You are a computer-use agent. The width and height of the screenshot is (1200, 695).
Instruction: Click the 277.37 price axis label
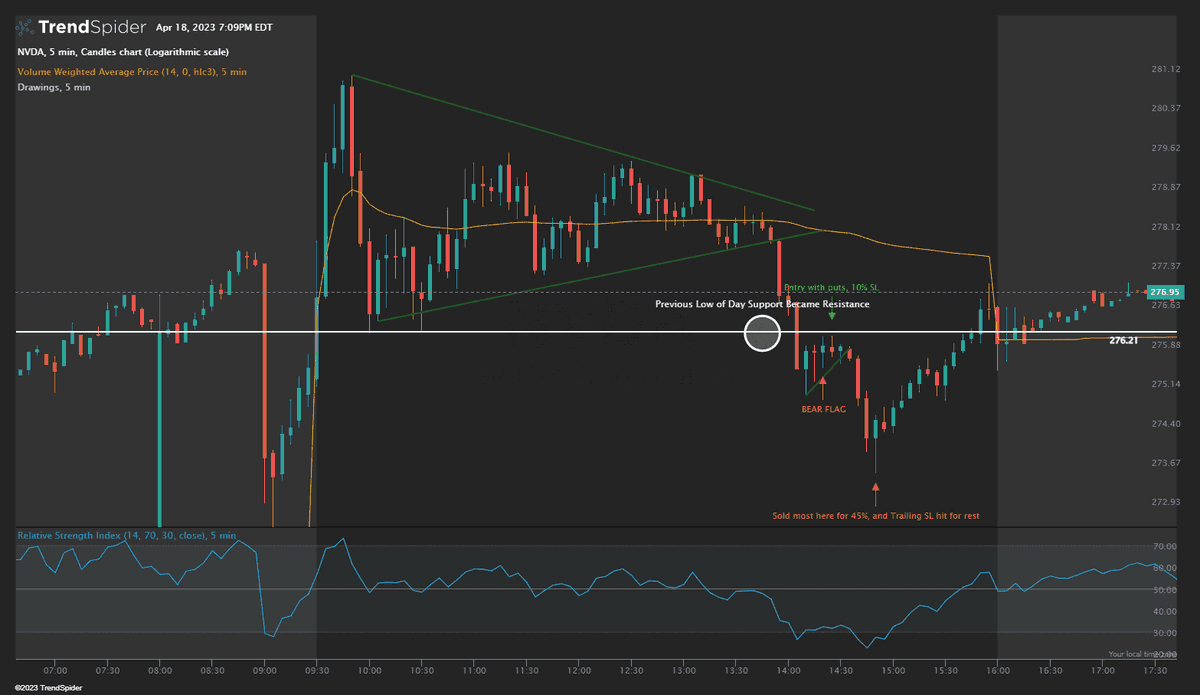(1164, 266)
